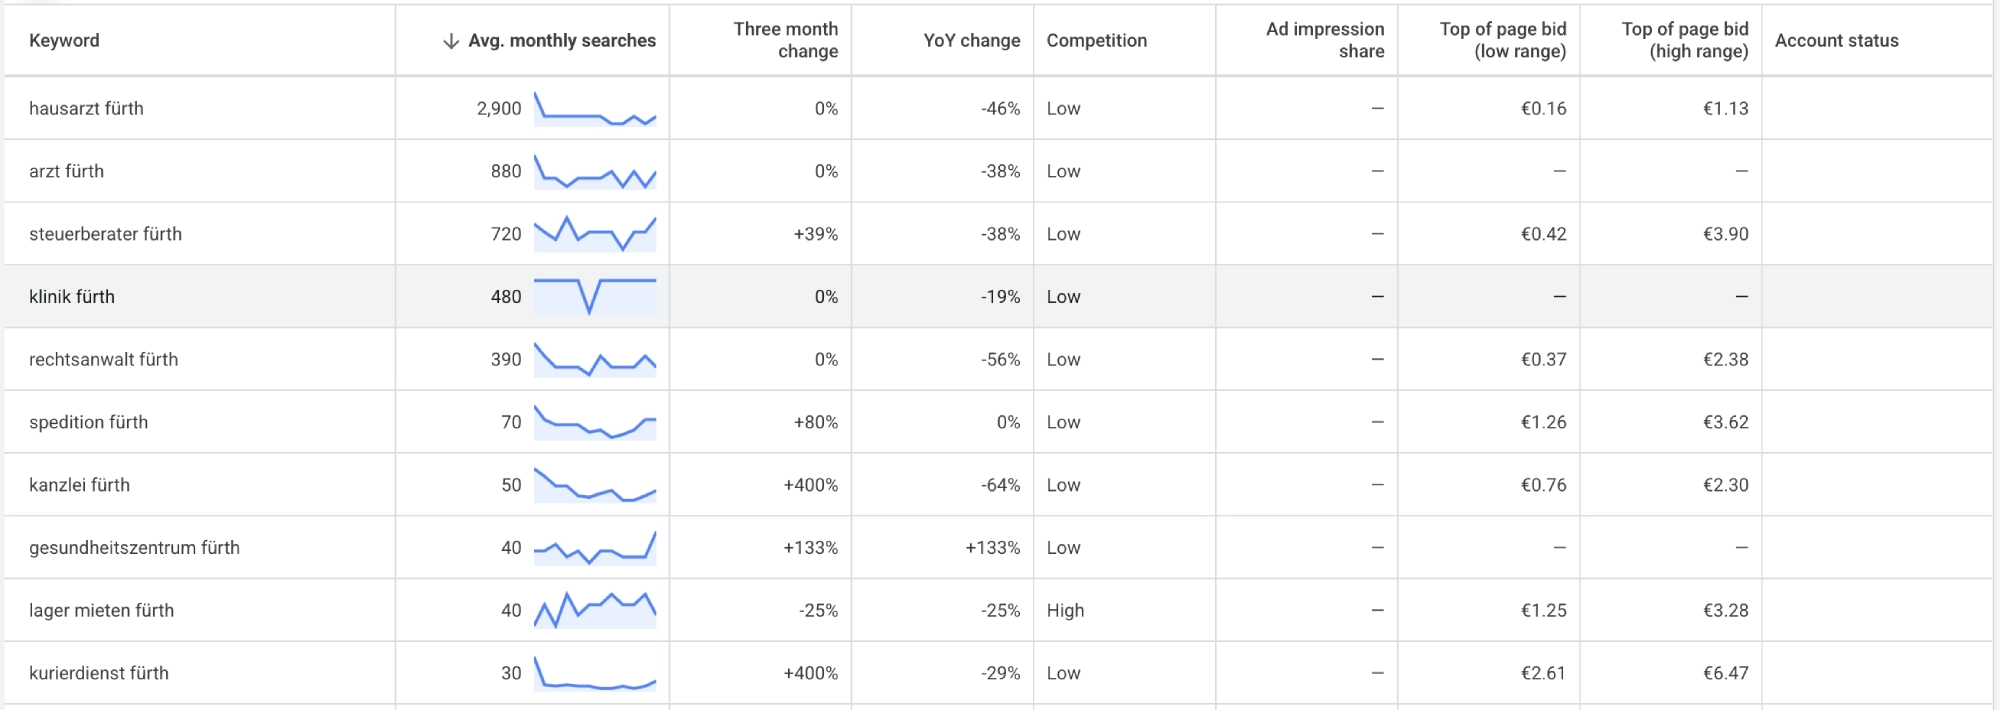Sort by the Competition column header
The image size is (2000, 710).
coord(1097,41)
